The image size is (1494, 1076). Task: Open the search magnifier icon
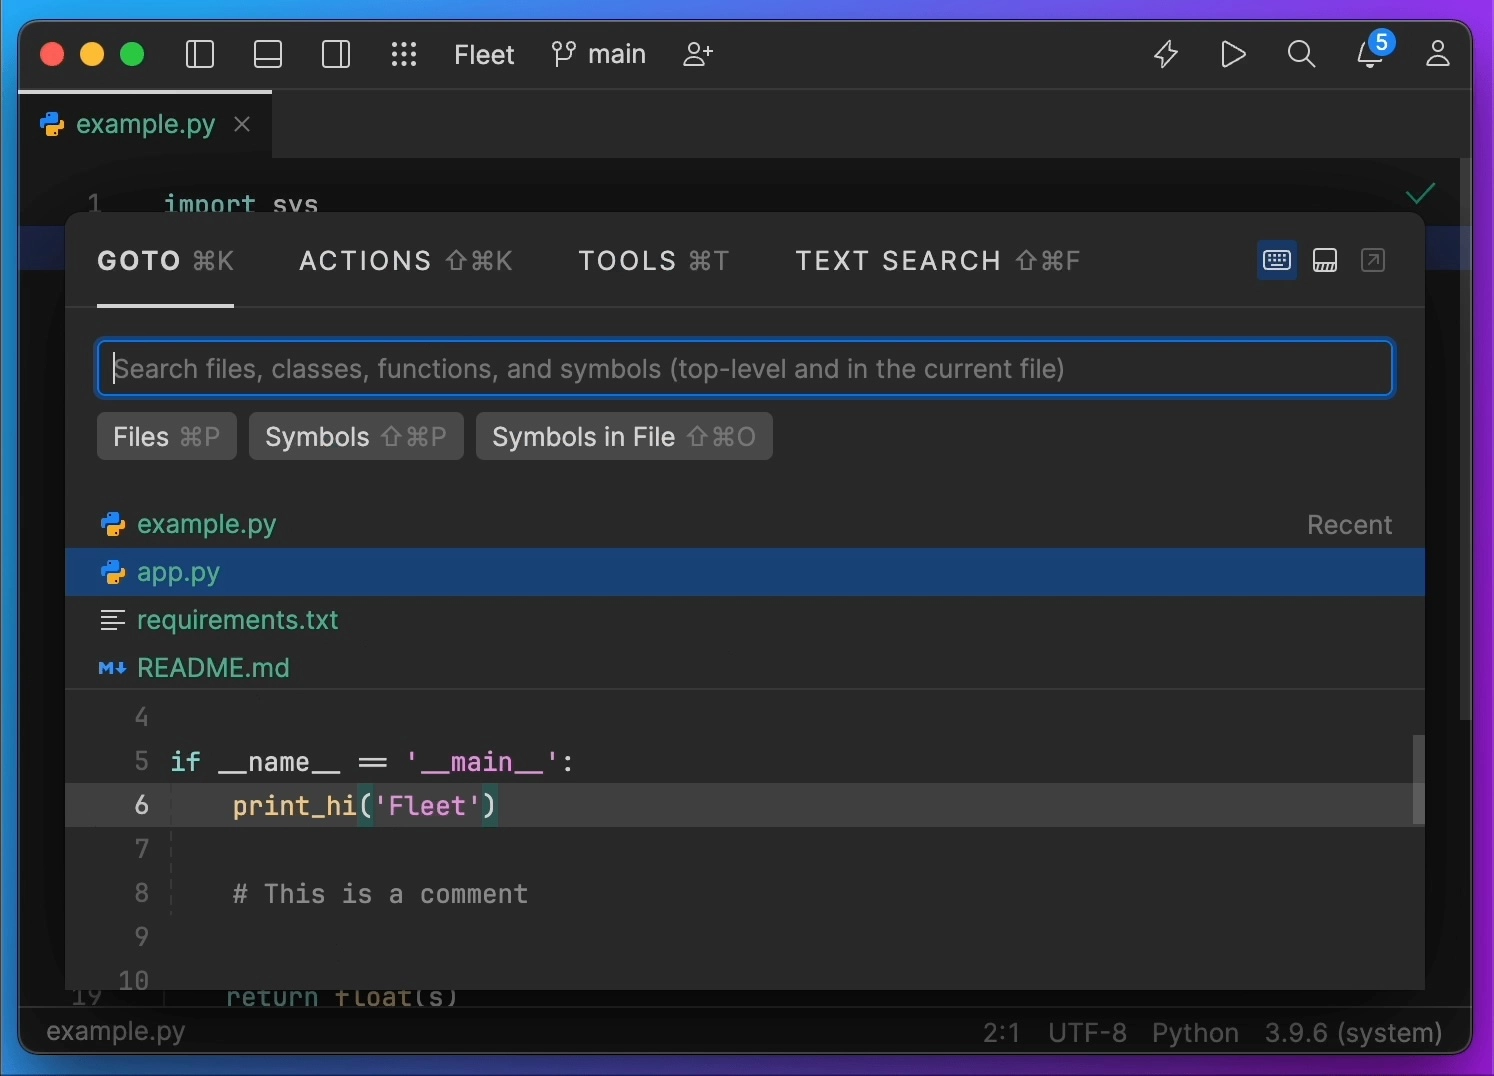coord(1301,54)
